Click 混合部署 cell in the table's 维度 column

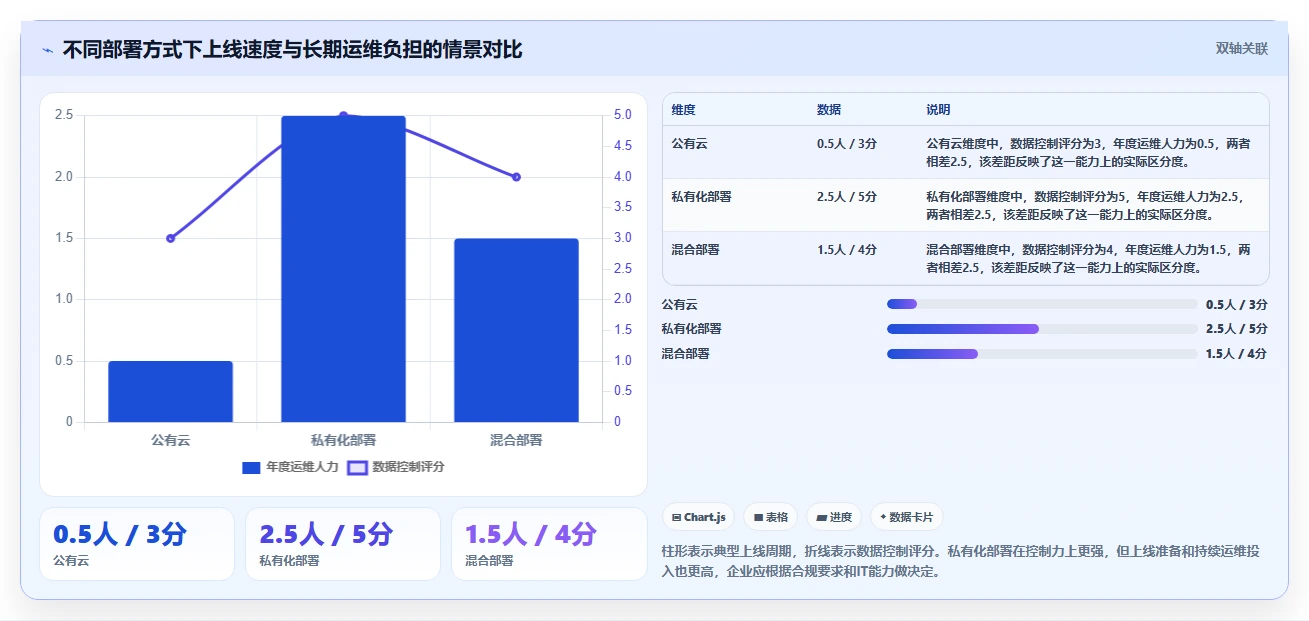point(696,250)
